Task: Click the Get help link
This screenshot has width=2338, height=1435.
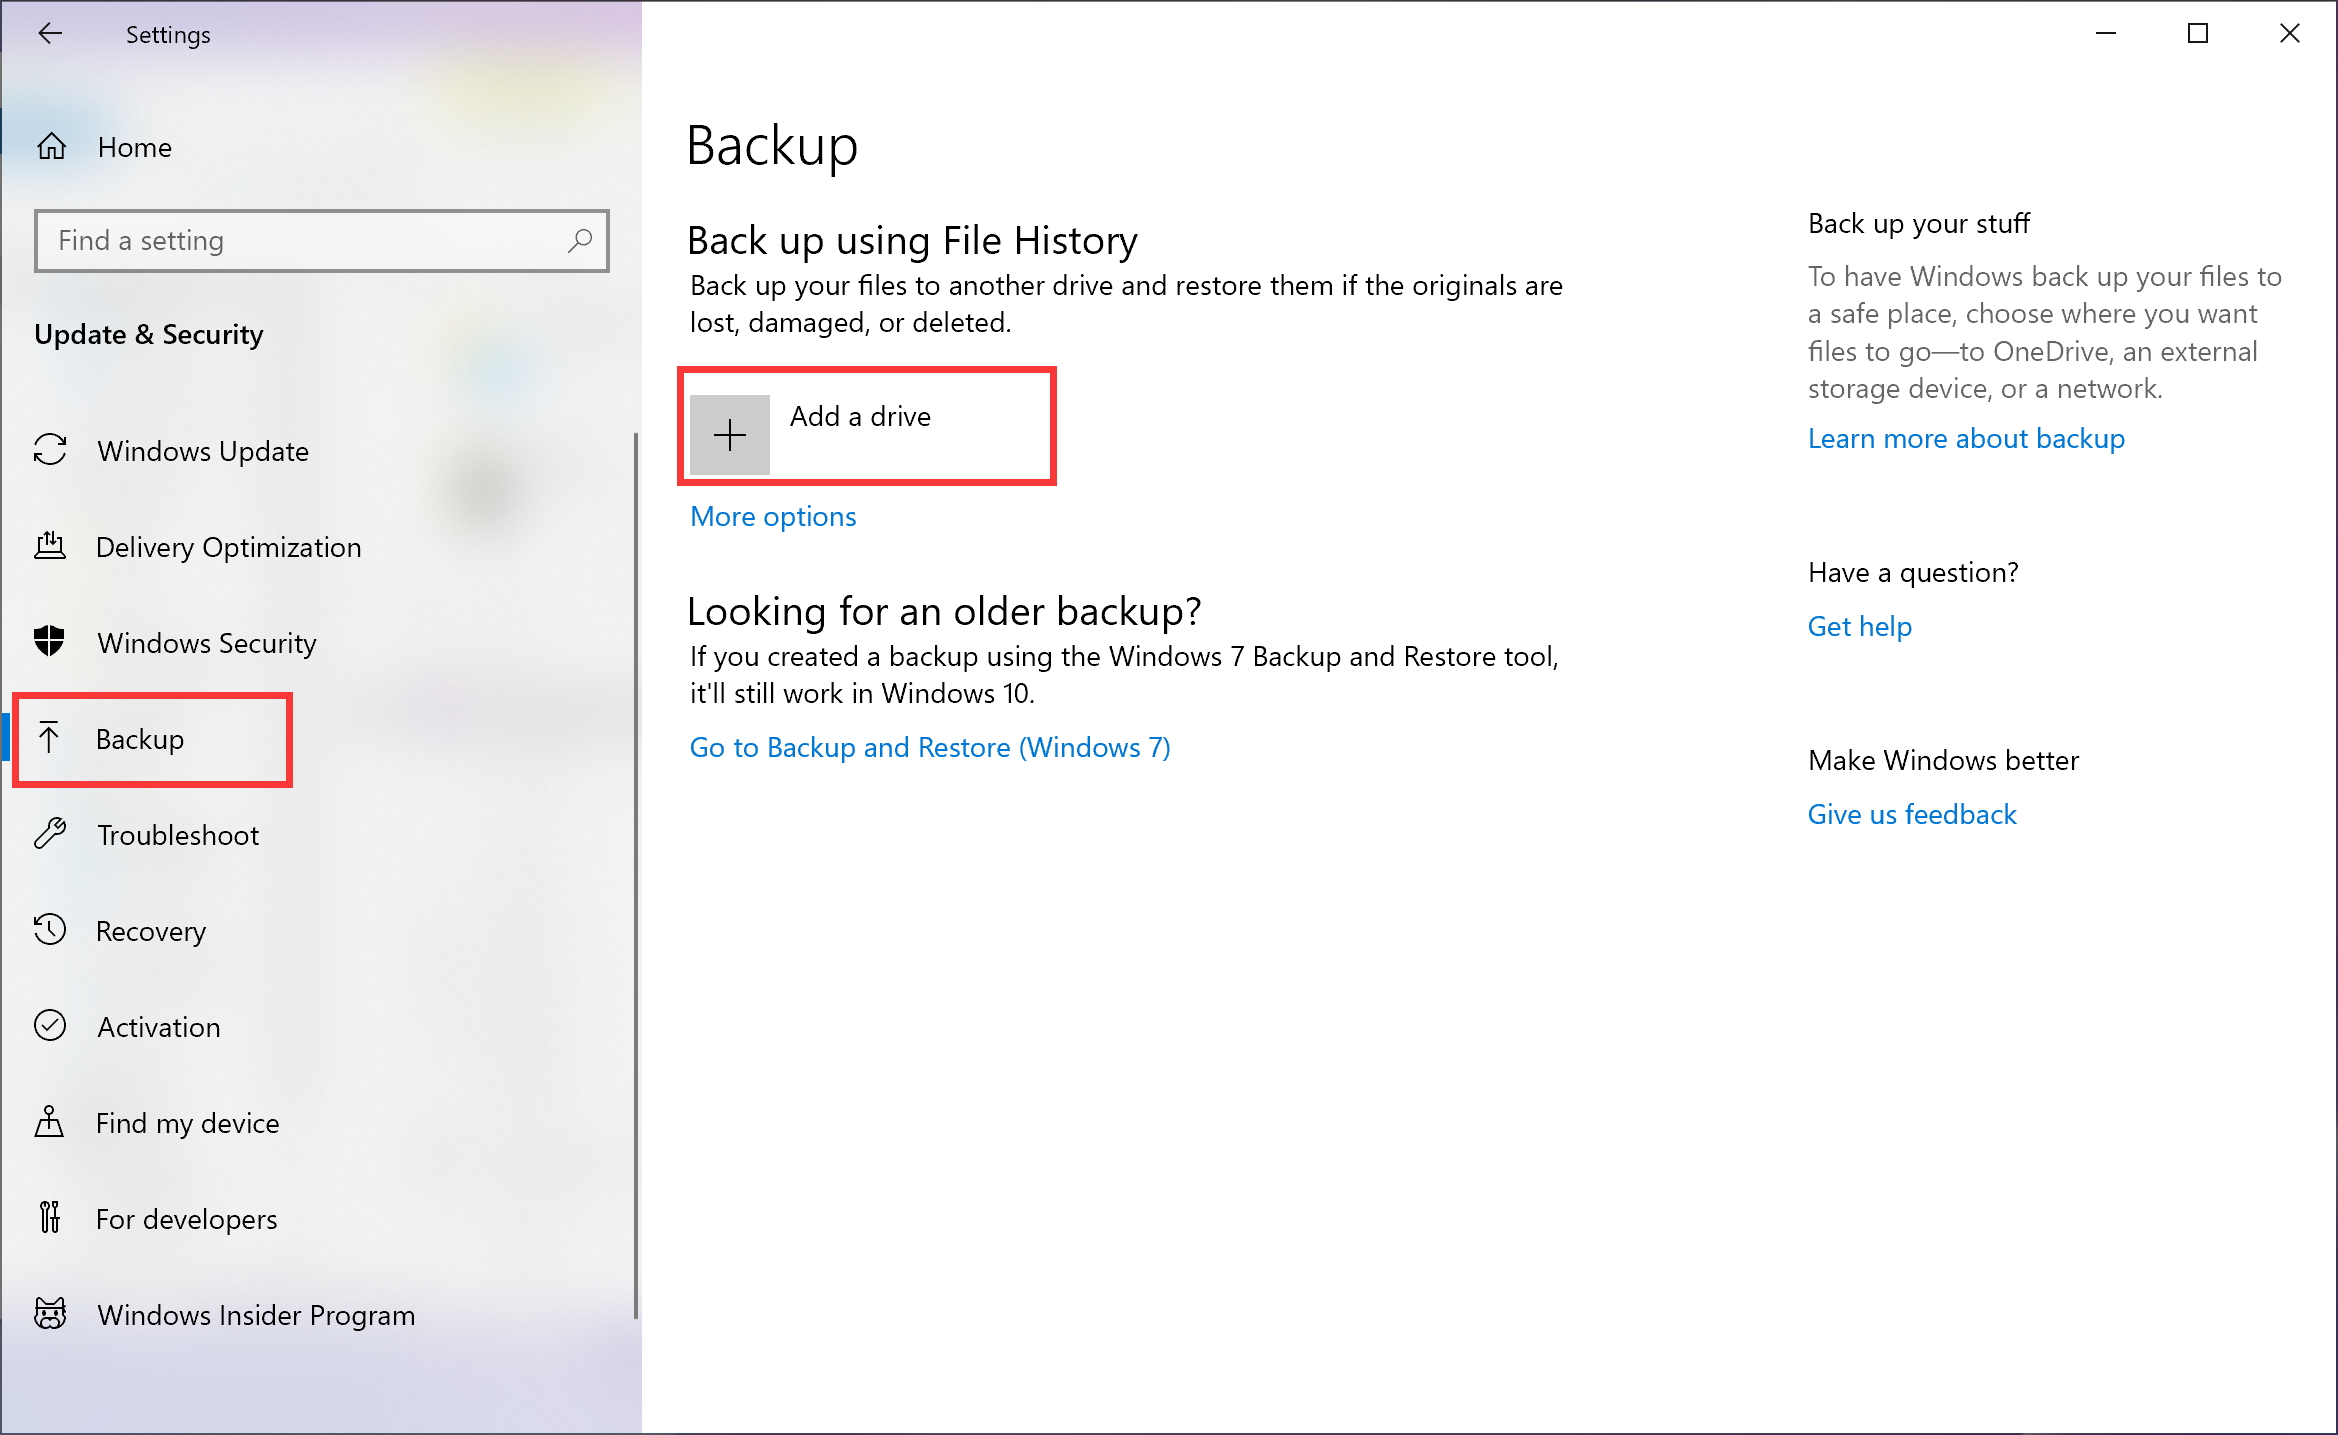Action: tap(1860, 626)
